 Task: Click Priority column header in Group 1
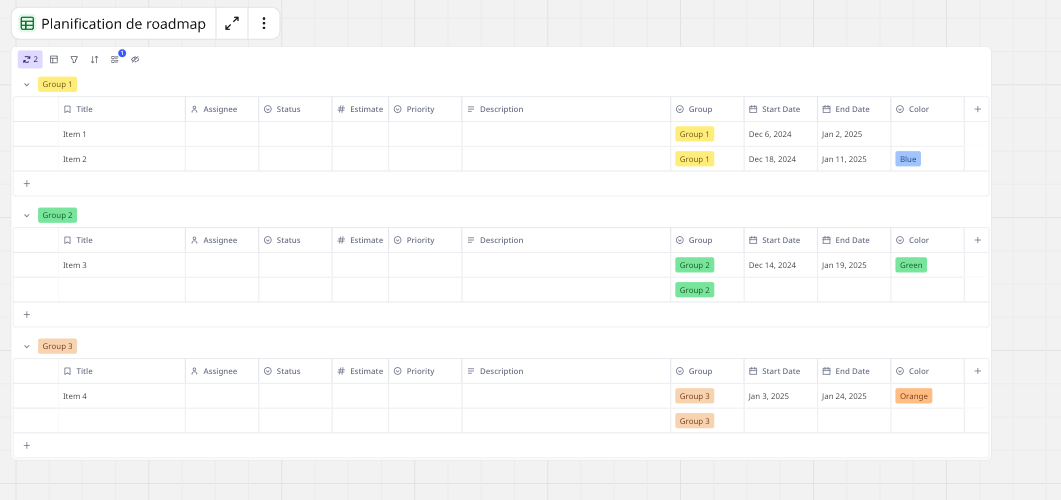point(425,109)
